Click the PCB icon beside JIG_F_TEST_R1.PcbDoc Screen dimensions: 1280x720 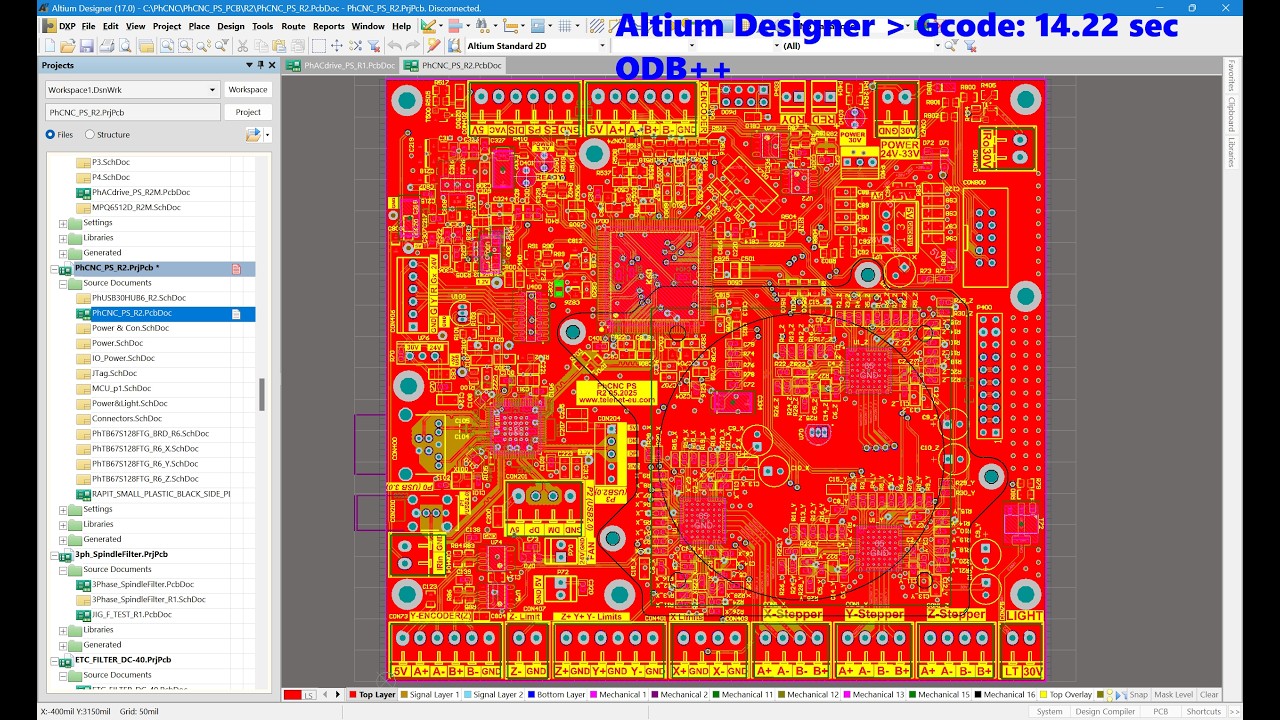84,615
